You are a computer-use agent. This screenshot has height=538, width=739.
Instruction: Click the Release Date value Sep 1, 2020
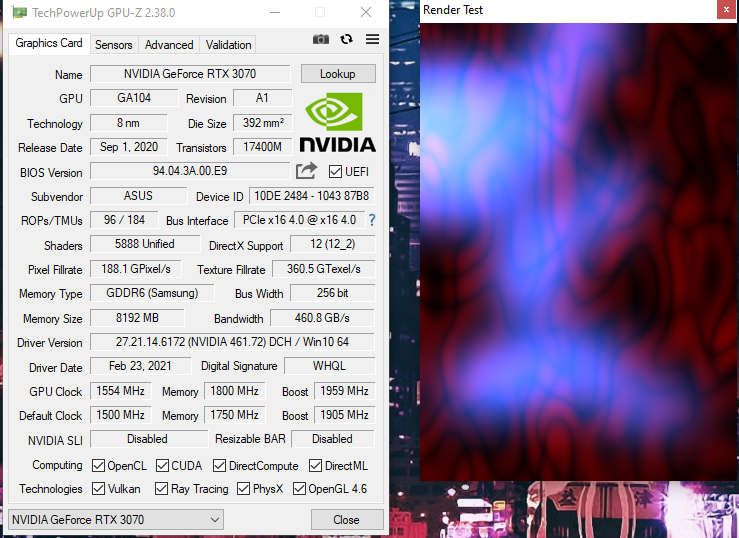[x=129, y=147]
